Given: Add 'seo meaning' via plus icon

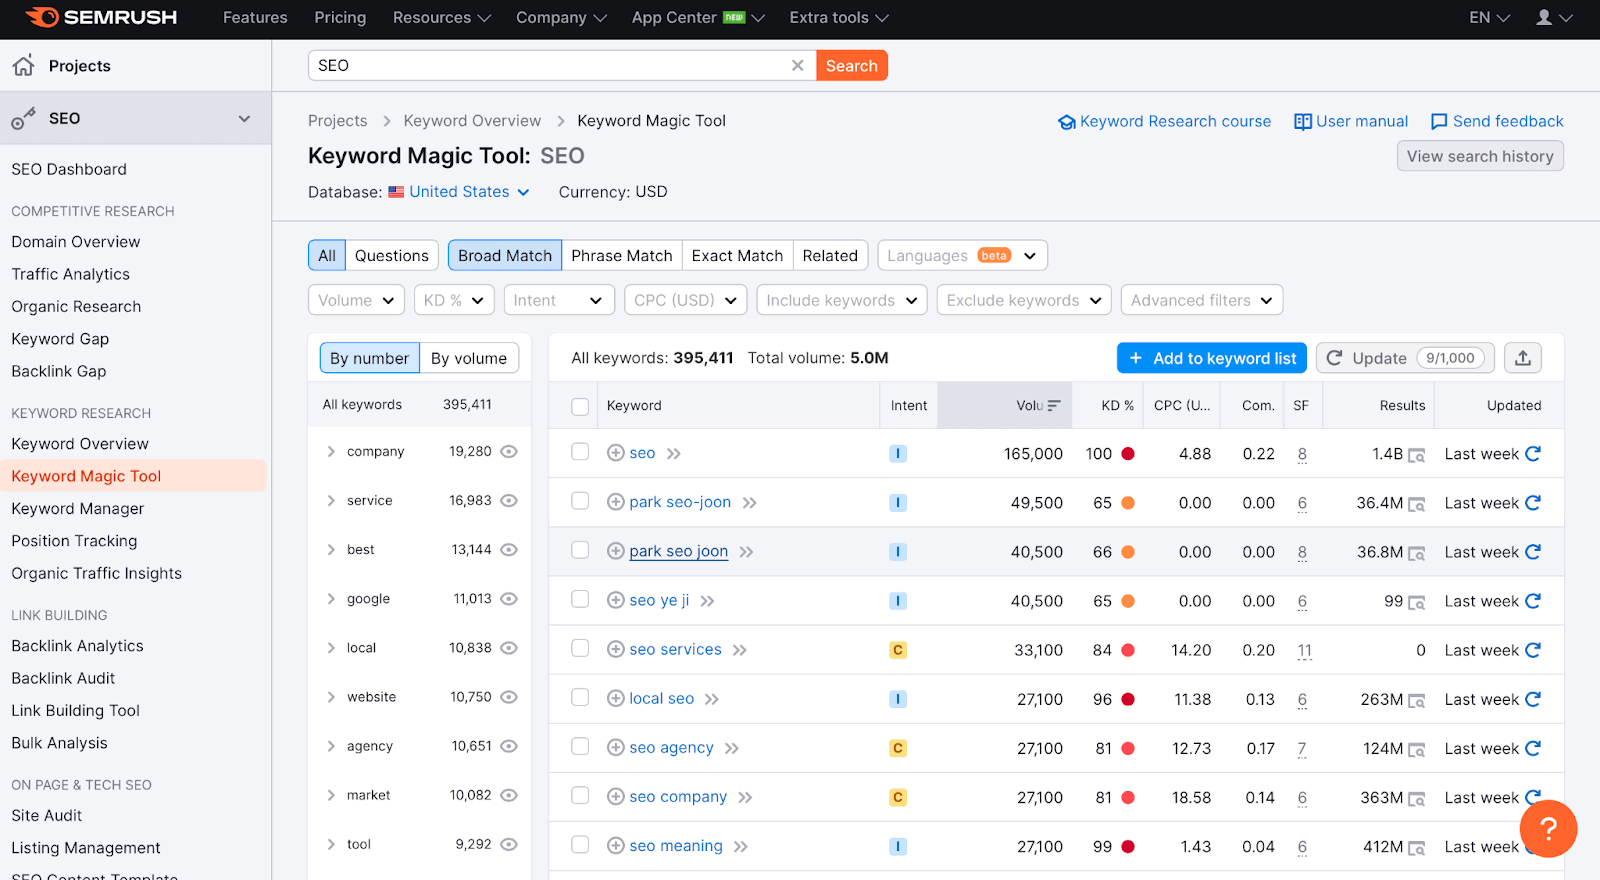Looking at the screenshot, I should (x=616, y=845).
